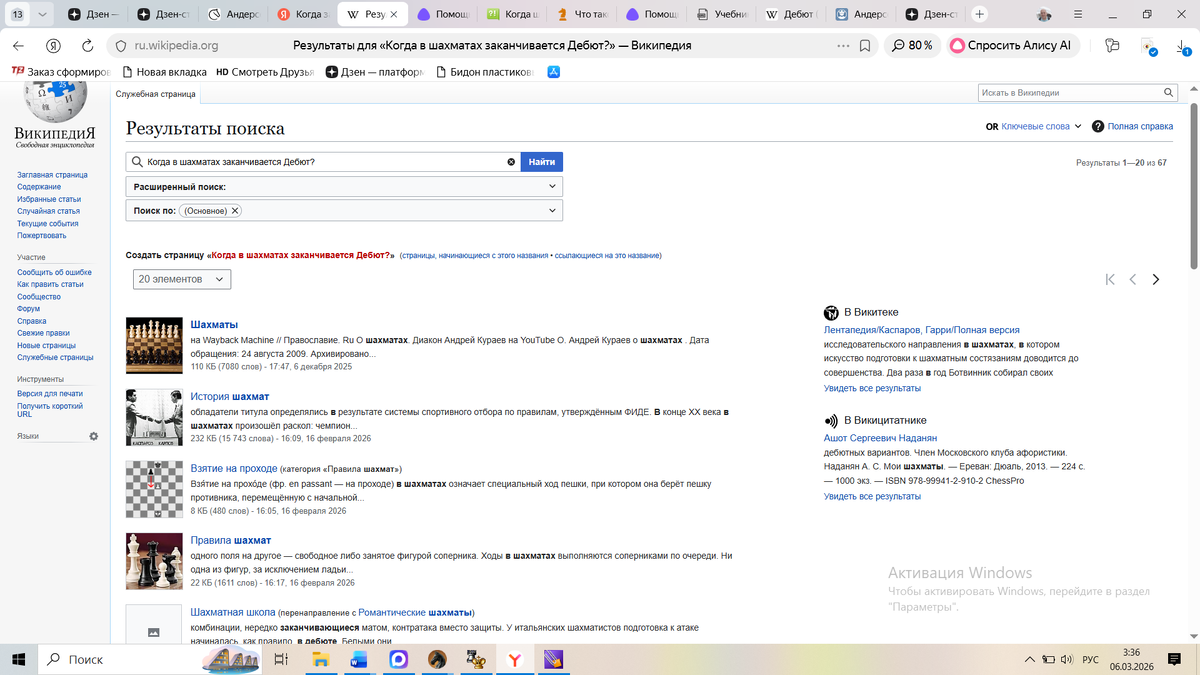
Task: Open Task View on the taskbar
Action: tap(281, 659)
